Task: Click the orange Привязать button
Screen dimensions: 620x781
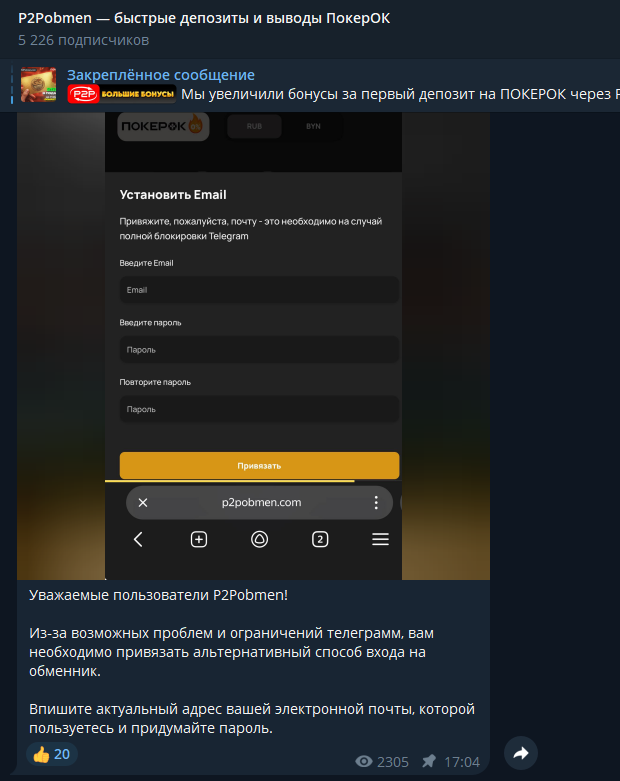Action: [x=259, y=466]
